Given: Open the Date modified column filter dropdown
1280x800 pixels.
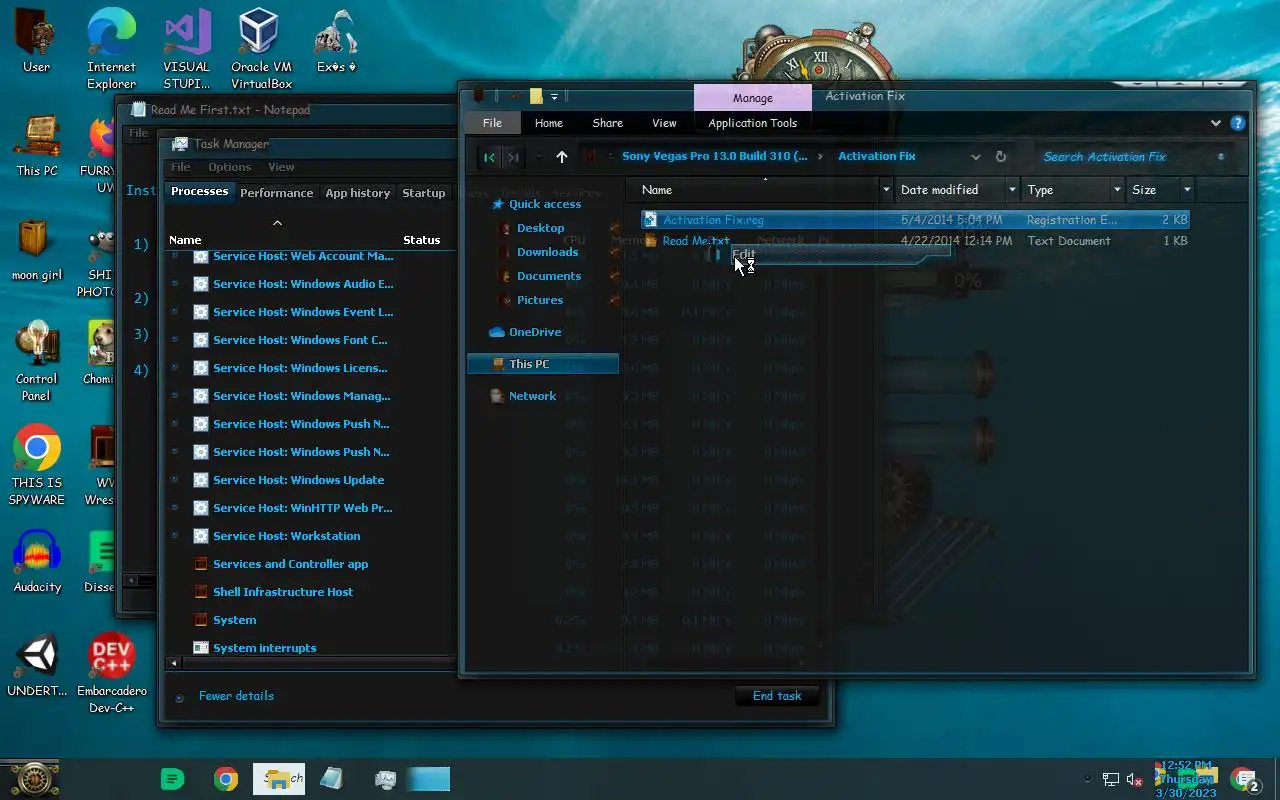Looking at the screenshot, I should tap(1012, 190).
